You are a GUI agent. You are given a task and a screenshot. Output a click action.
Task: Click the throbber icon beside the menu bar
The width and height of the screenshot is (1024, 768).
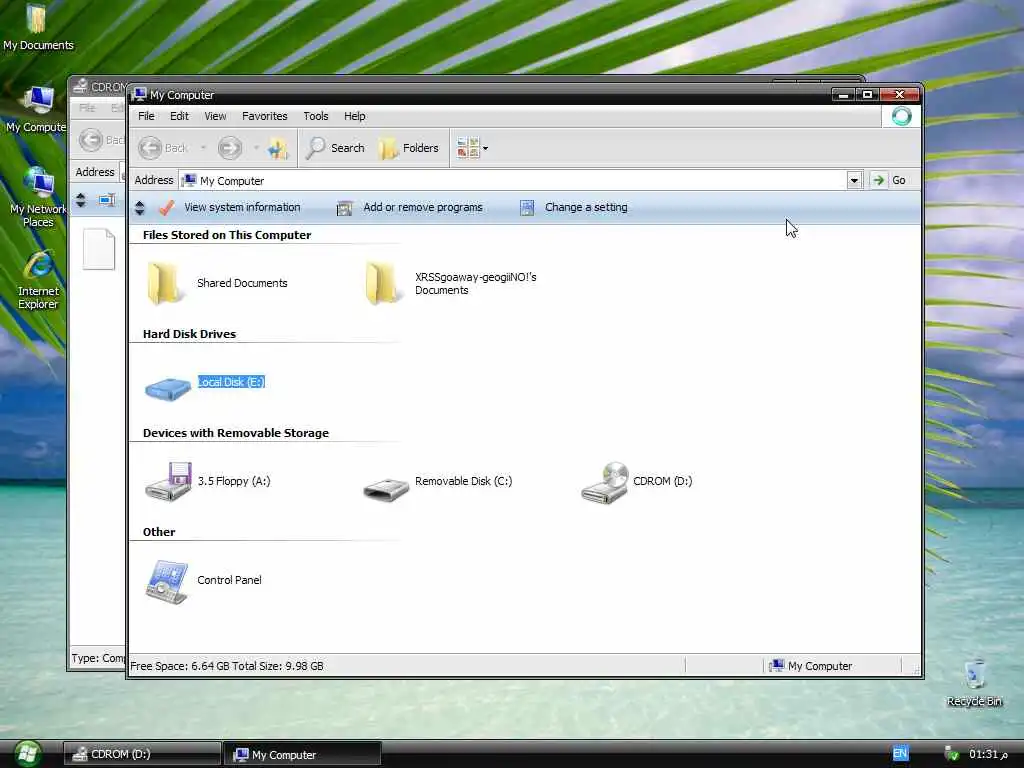click(x=901, y=116)
